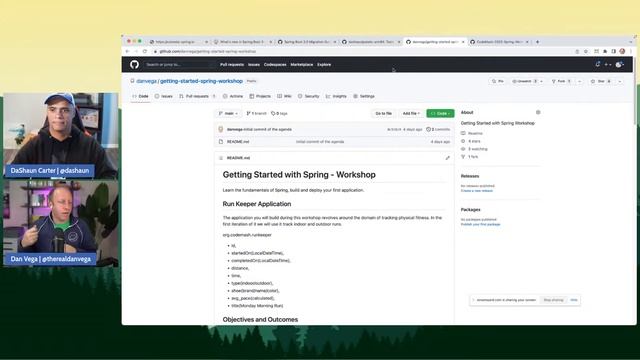Expand the Unwatch dropdown
Viewport: 640px width, 360px height.
point(528,81)
